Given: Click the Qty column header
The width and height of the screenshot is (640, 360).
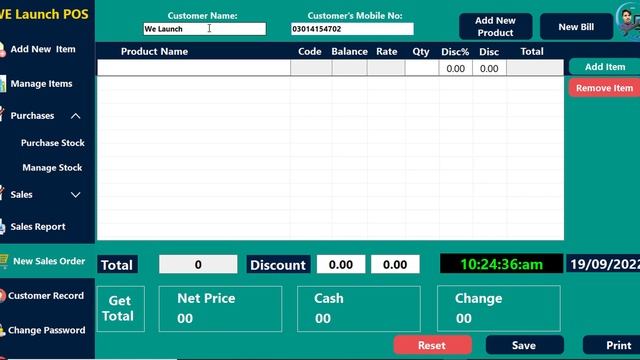Looking at the screenshot, I should pyautogui.click(x=421, y=52).
